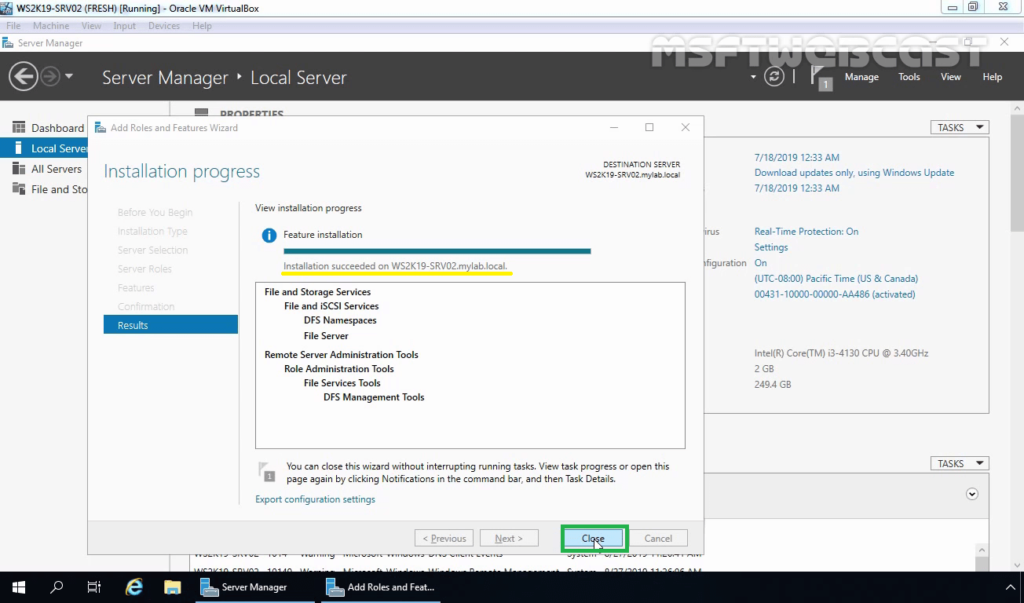Viewport: 1024px width, 603px height.
Task: Open the Properties TASKS dropdown
Action: tap(959, 127)
